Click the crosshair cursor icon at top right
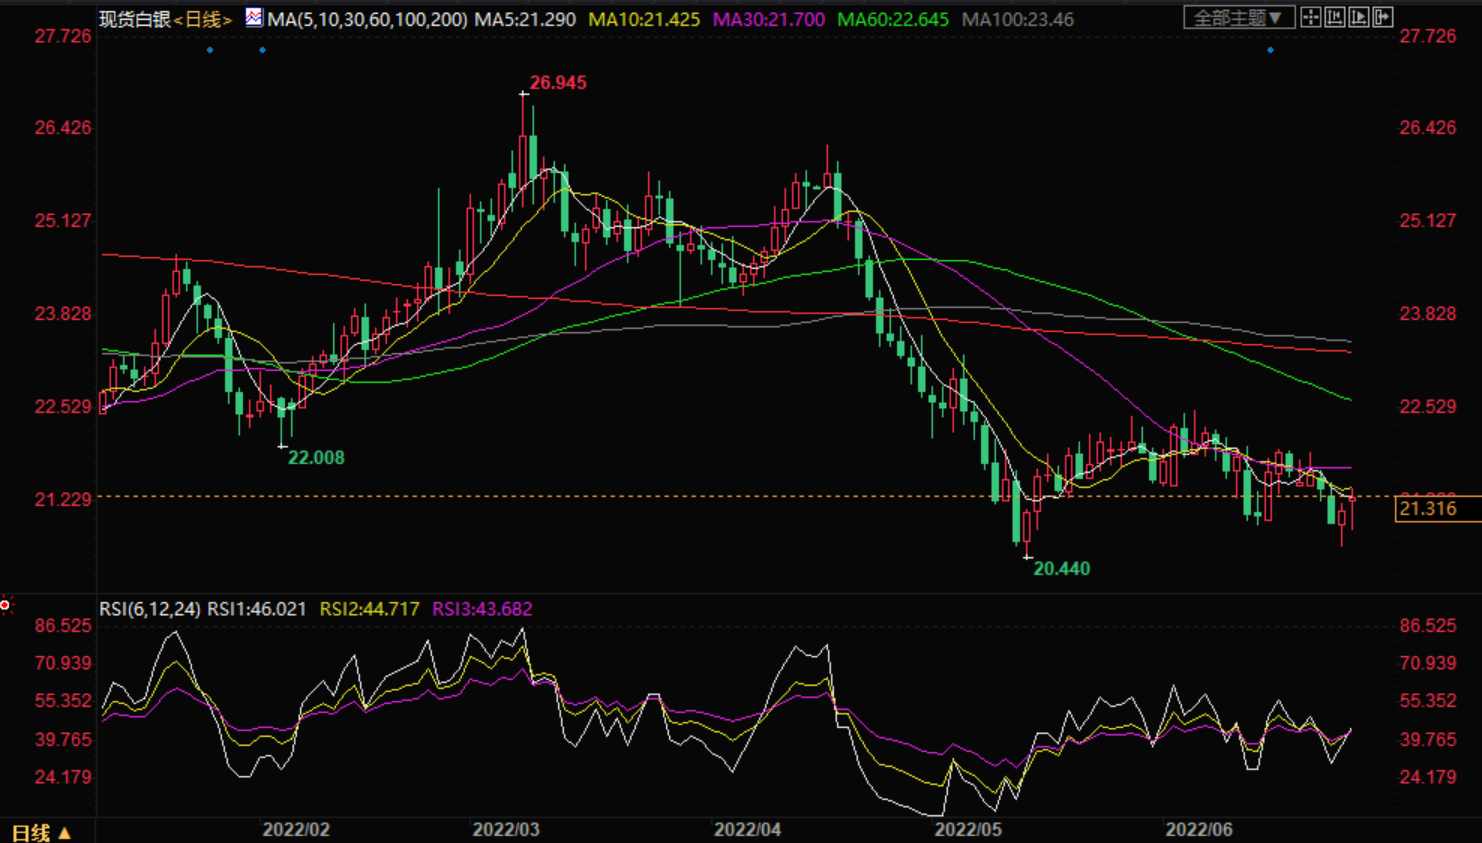This screenshot has height=843, width=1482. (x=1311, y=17)
